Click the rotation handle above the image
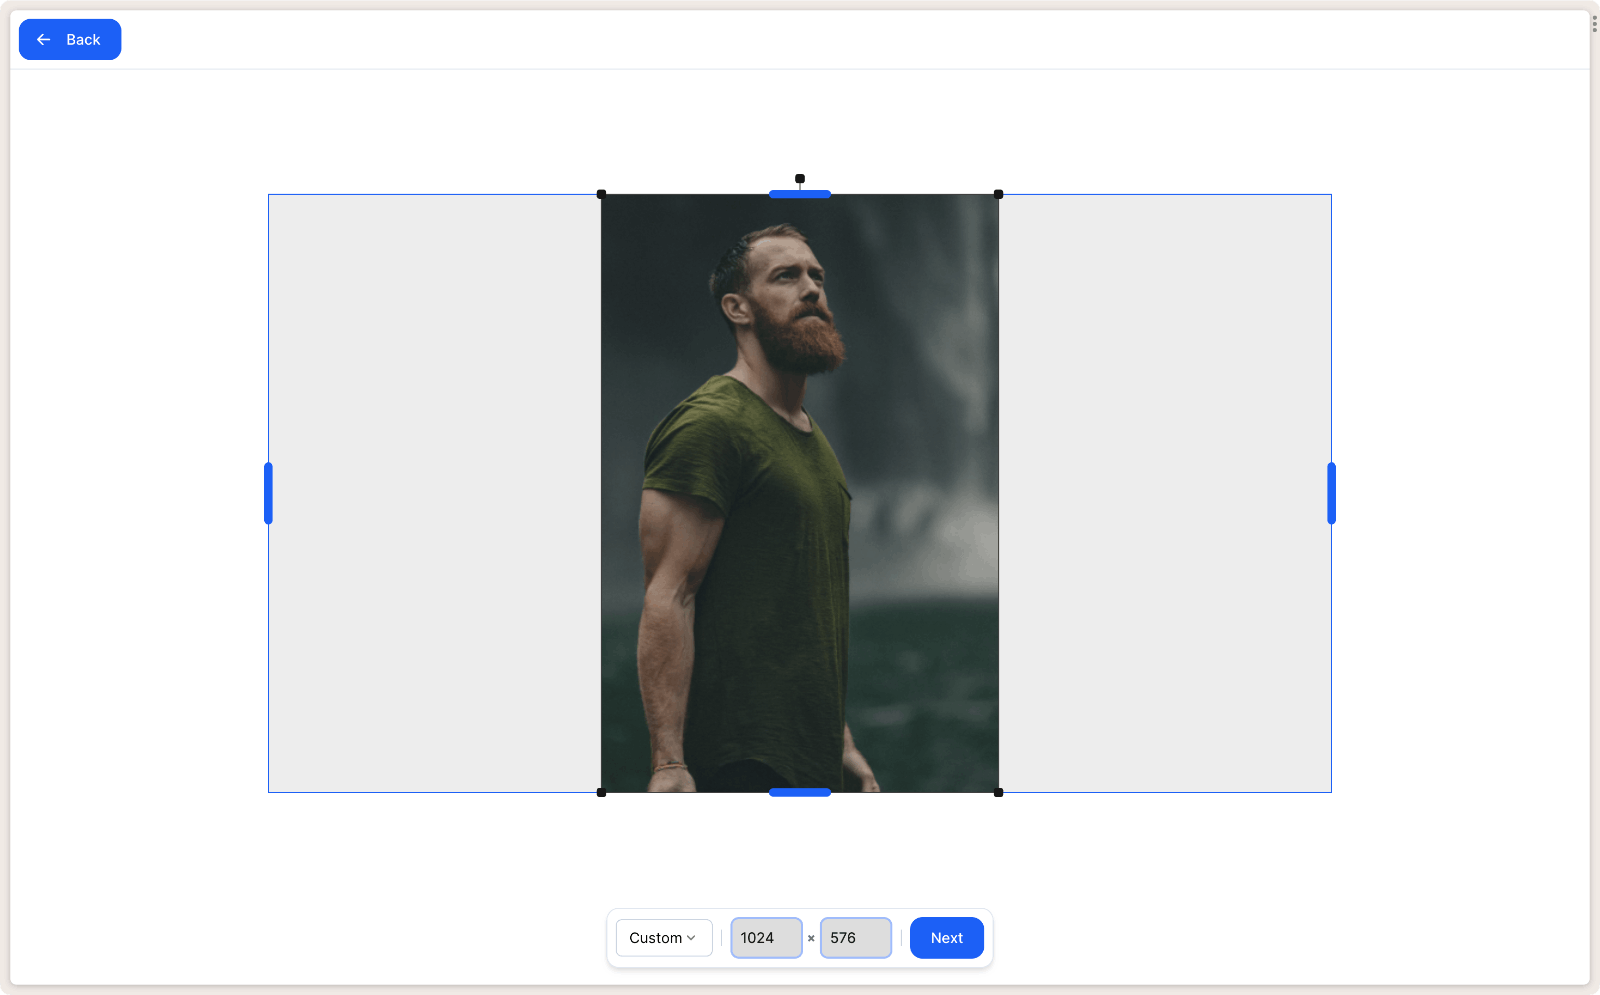The image size is (1600, 995). [800, 179]
